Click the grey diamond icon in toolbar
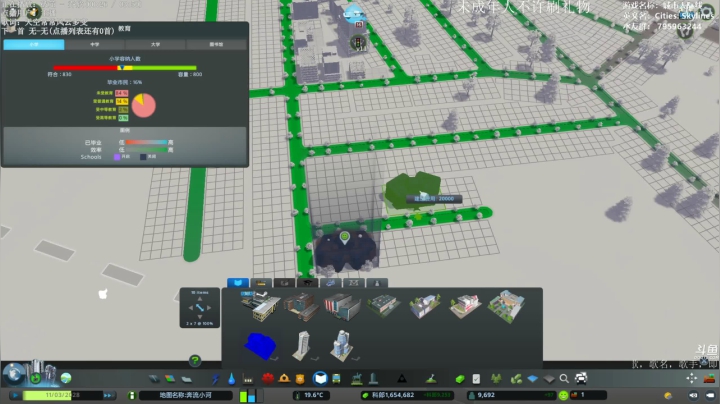The width and height of the screenshot is (720, 404). click(549, 379)
